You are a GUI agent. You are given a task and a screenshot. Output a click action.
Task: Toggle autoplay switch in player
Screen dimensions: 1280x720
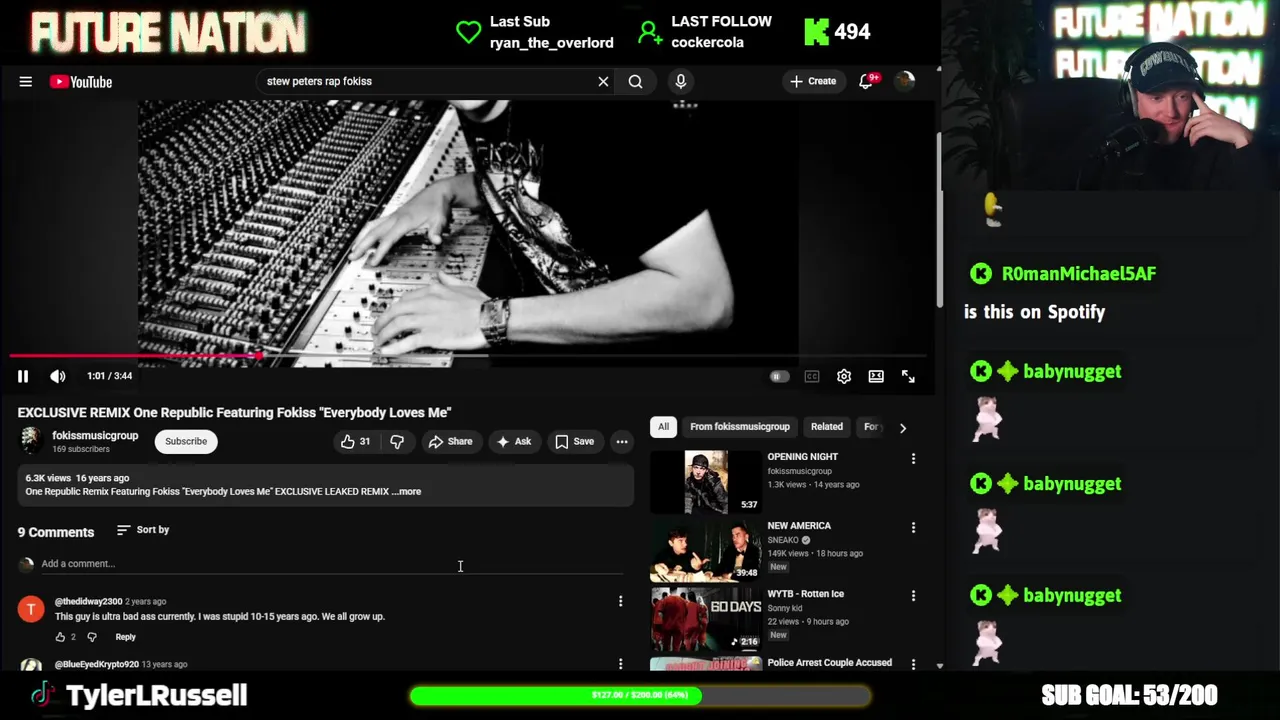(779, 376)
